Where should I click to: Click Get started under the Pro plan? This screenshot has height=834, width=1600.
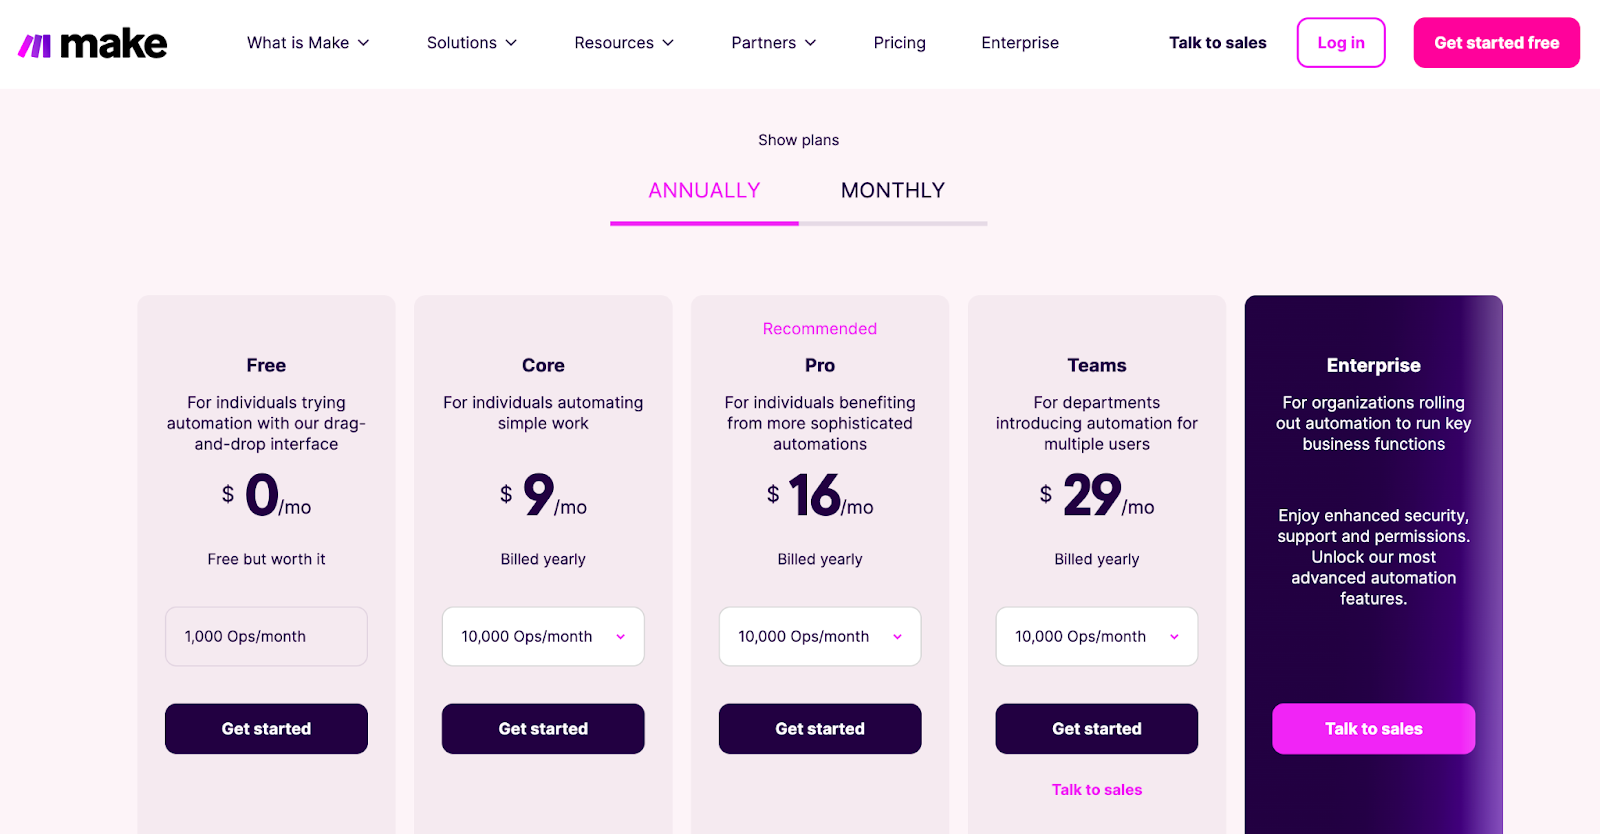(x=819, y=728)
